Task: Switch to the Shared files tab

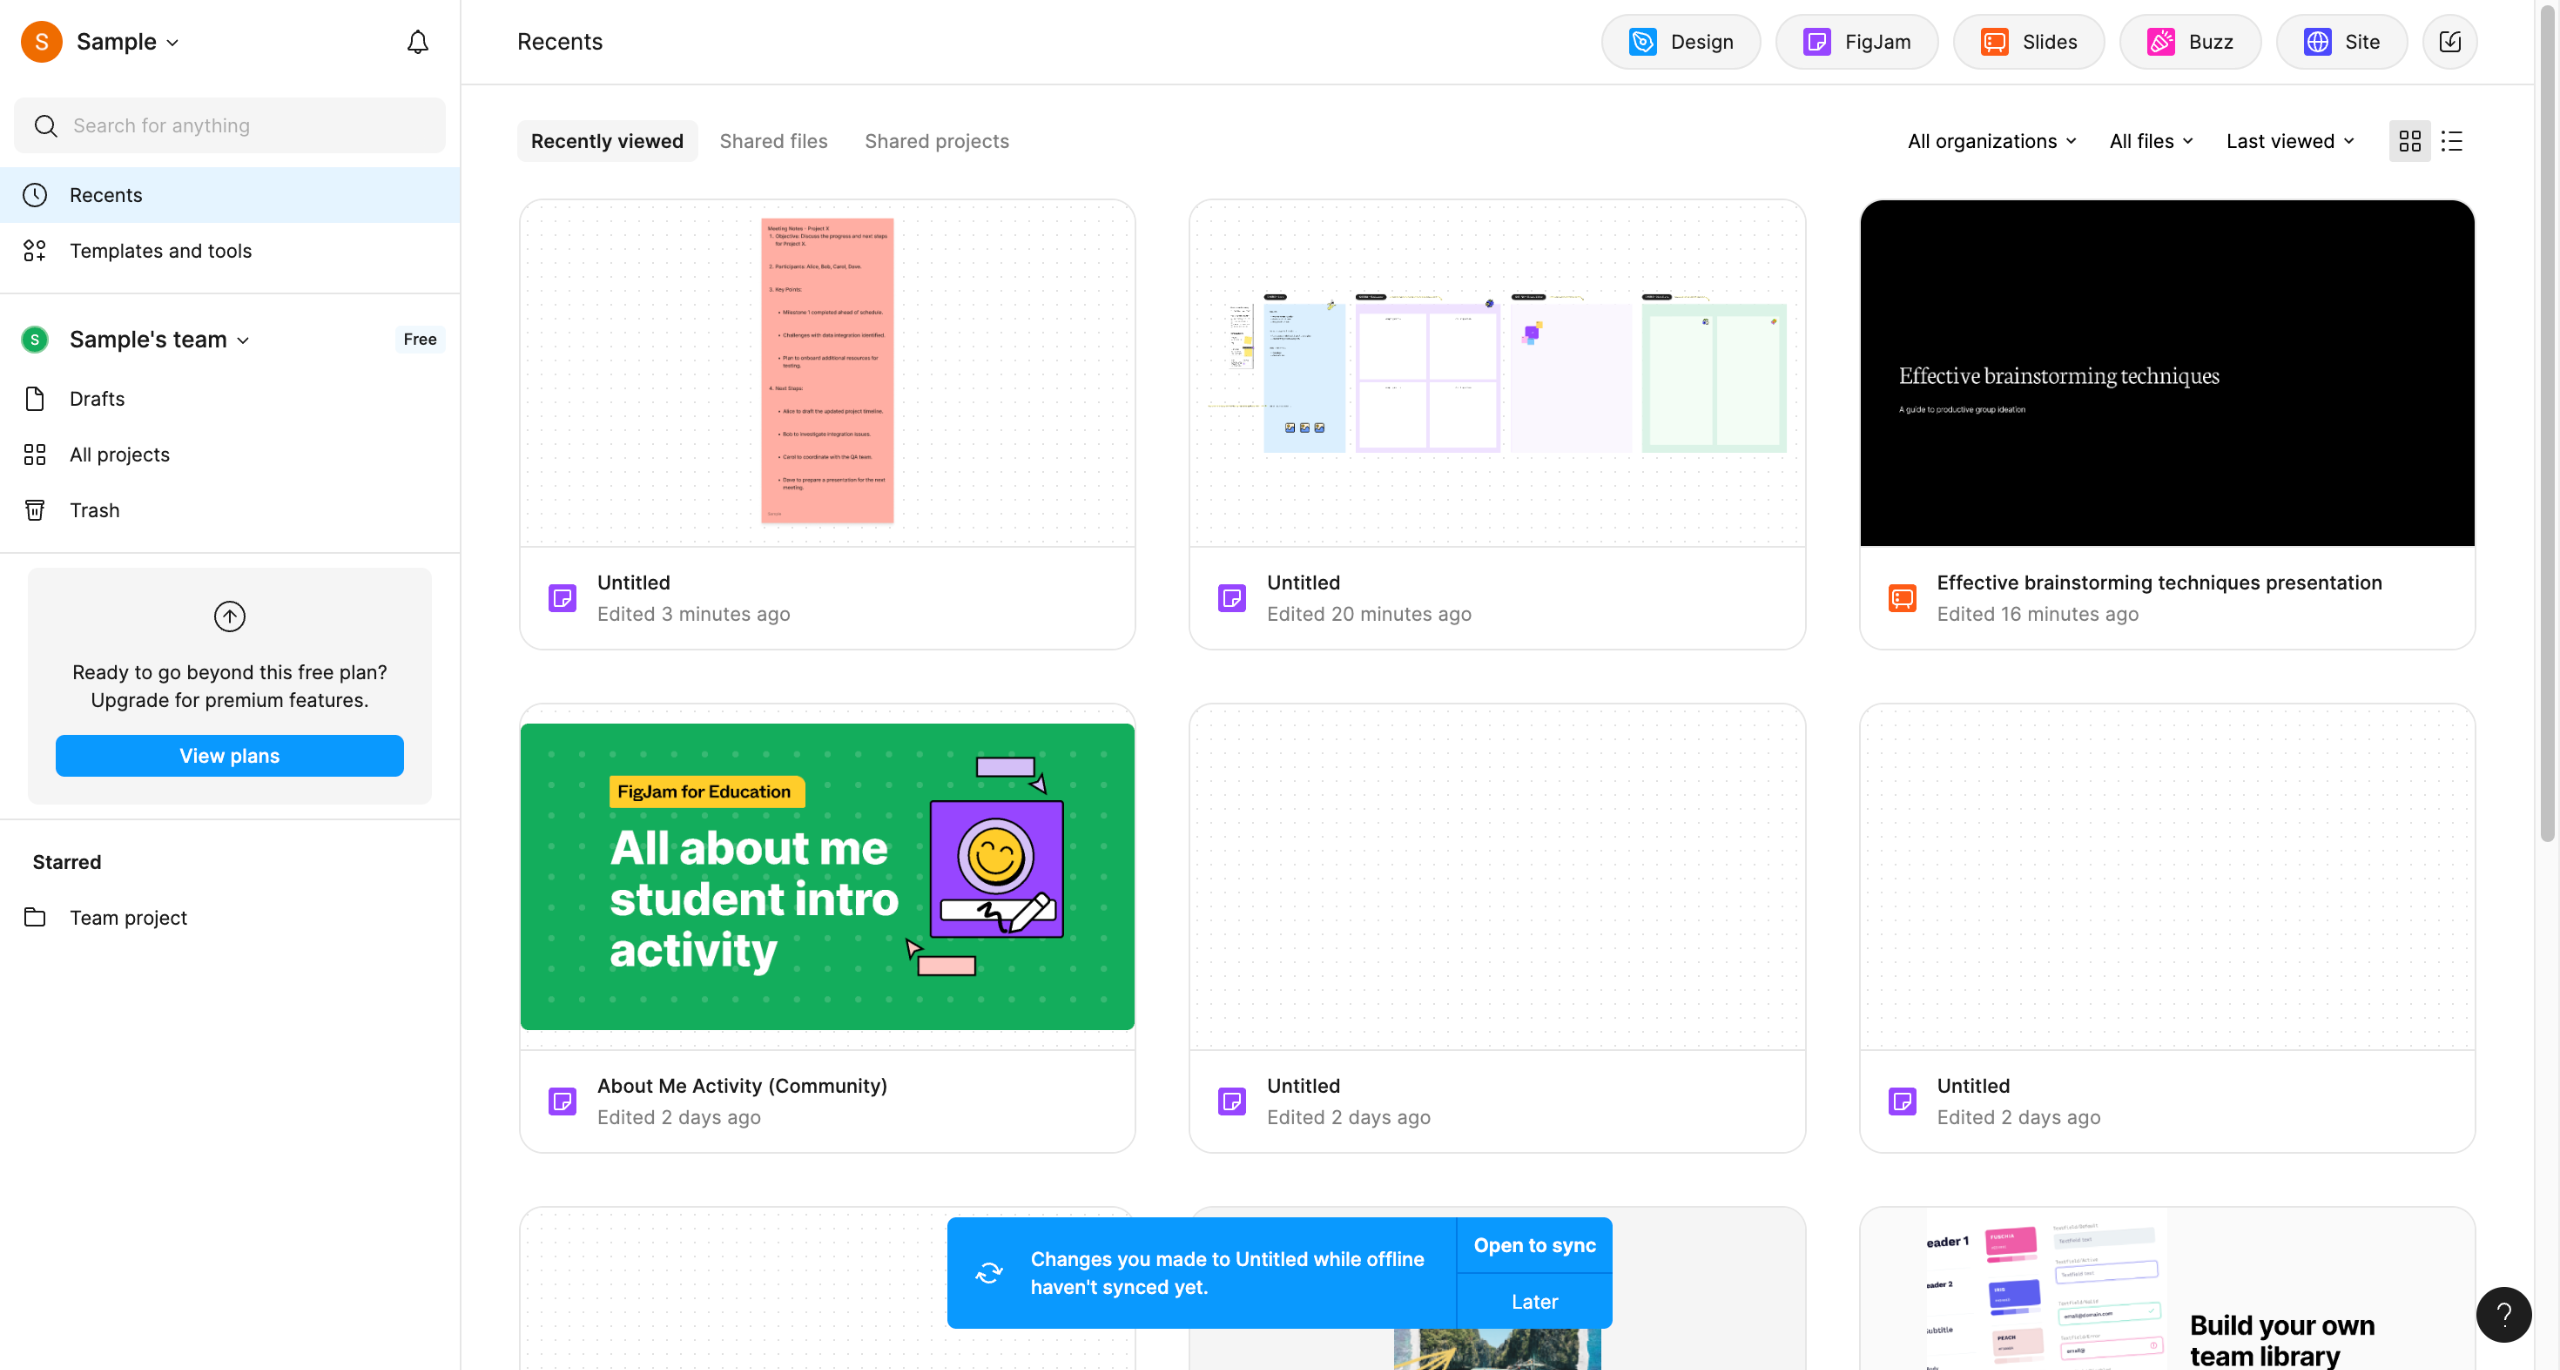Action: tap(773, 141)
